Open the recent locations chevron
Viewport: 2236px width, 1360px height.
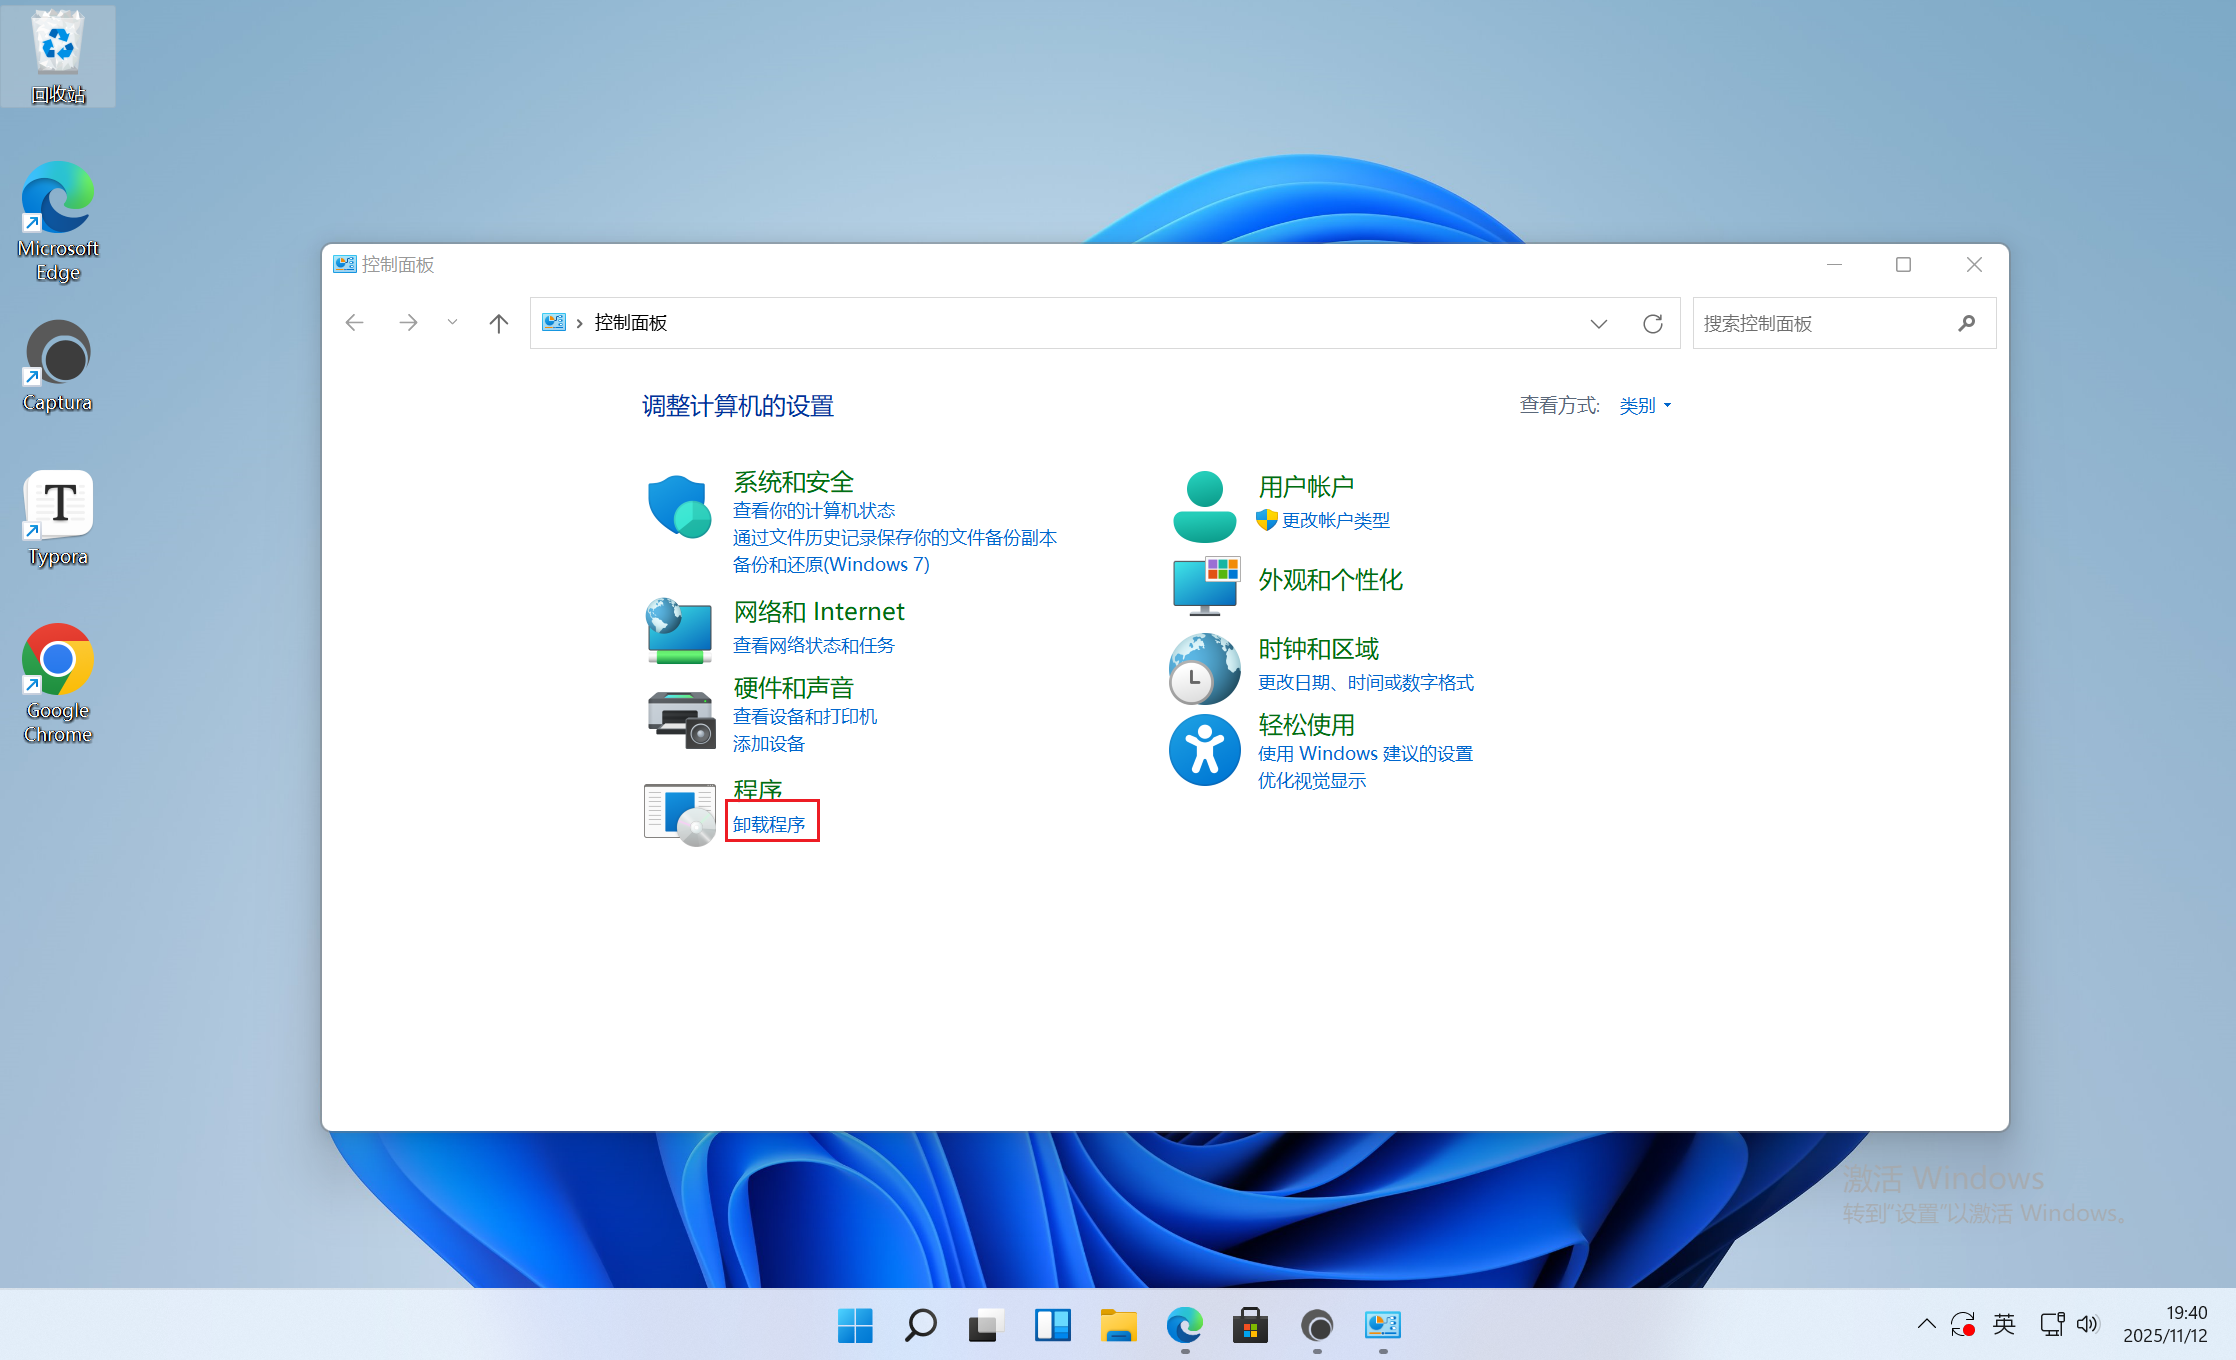pyautogui.click(x=453, y=323)
